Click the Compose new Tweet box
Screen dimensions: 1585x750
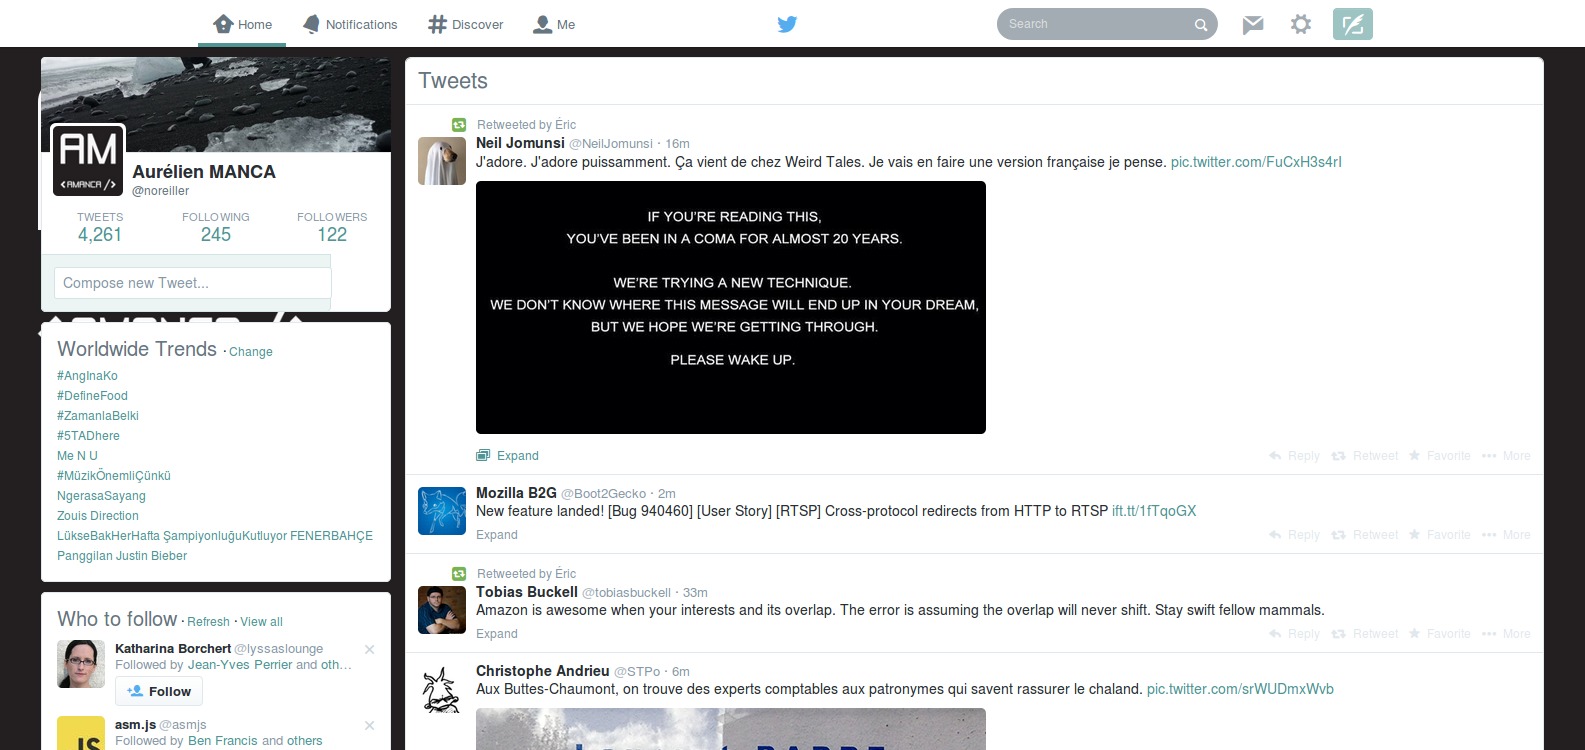192,283
